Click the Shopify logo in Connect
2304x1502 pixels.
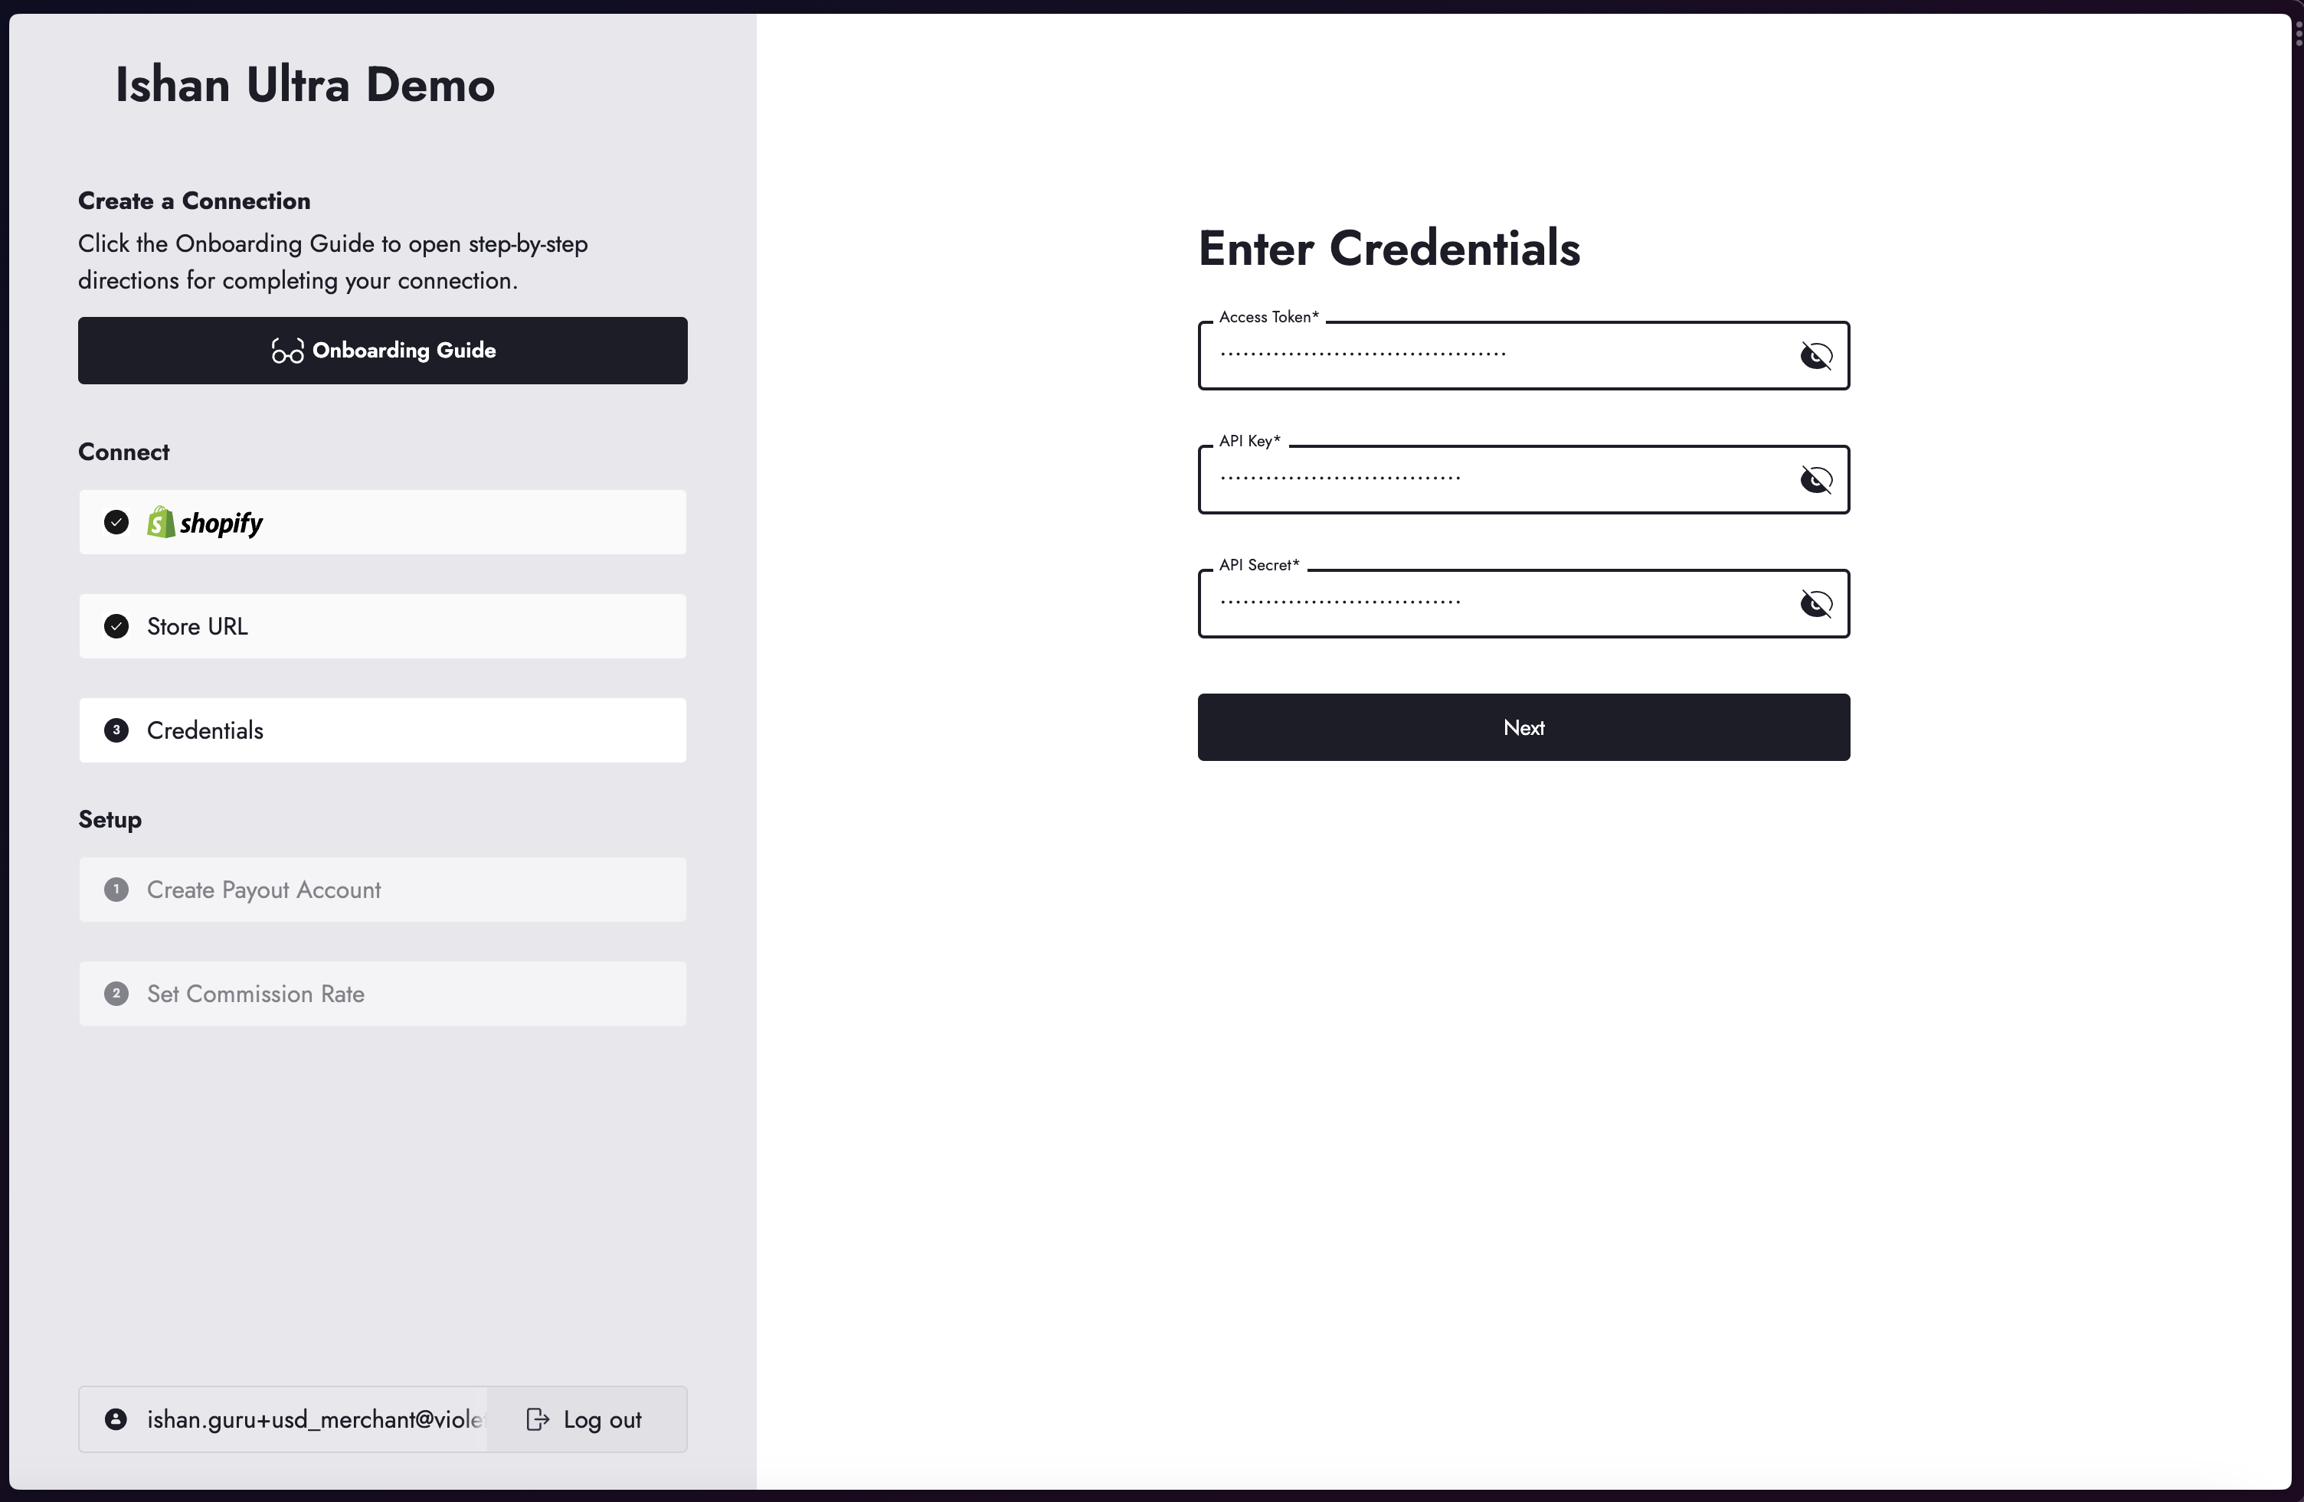[205, 522]
